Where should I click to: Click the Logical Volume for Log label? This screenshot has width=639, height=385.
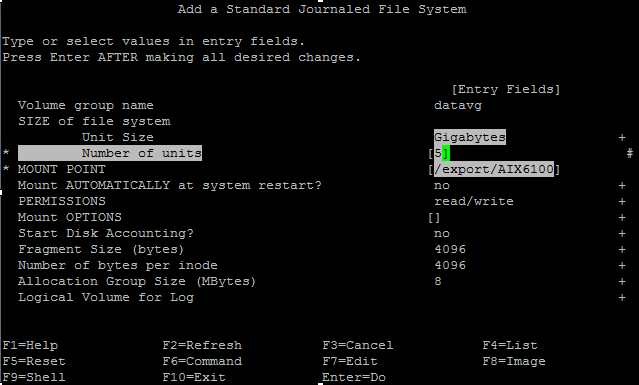106,297
